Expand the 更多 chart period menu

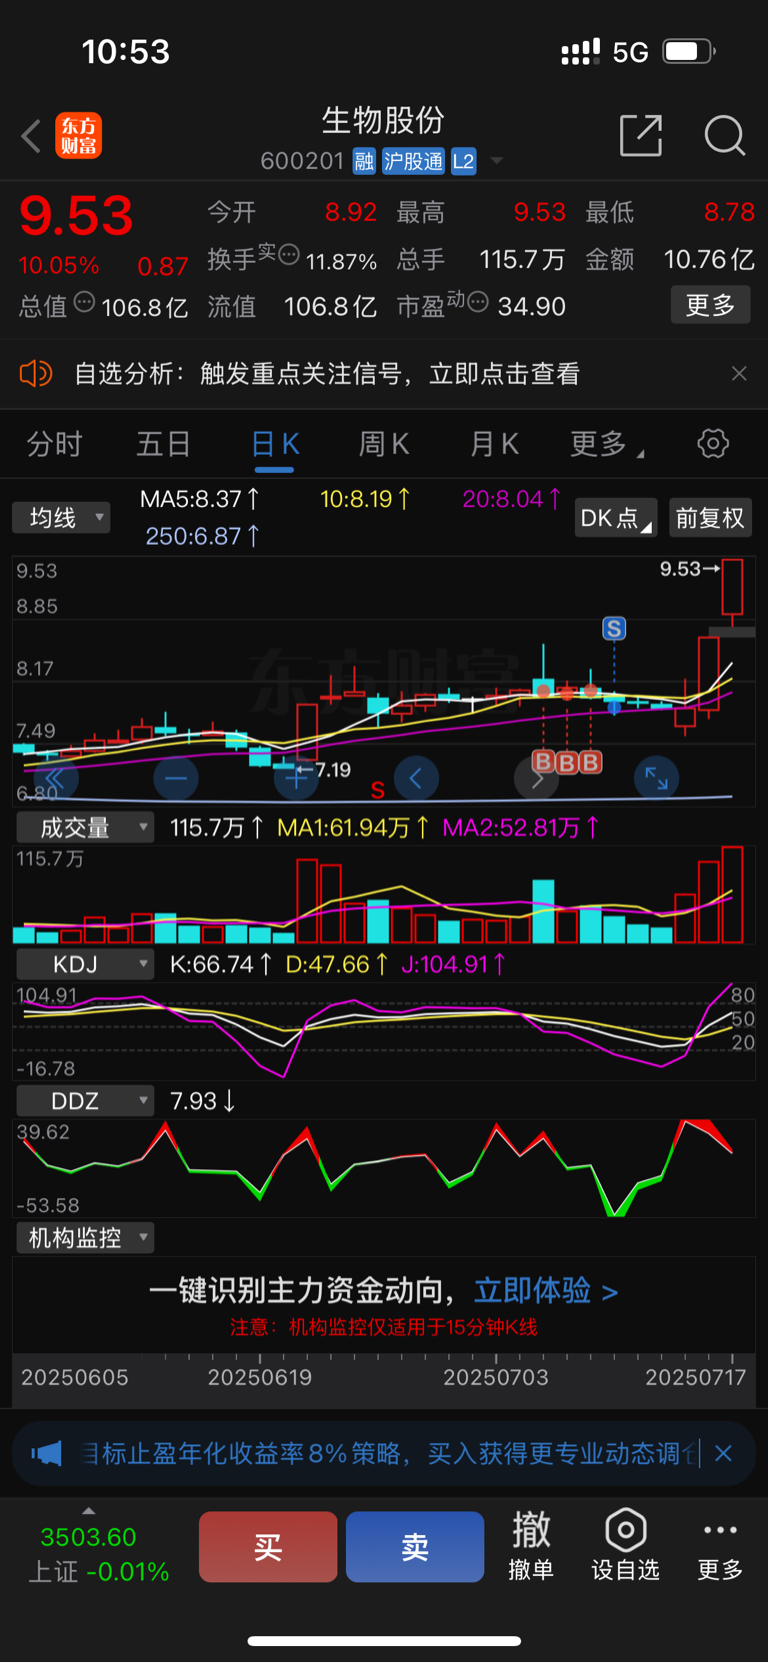[x=606, y=444]
